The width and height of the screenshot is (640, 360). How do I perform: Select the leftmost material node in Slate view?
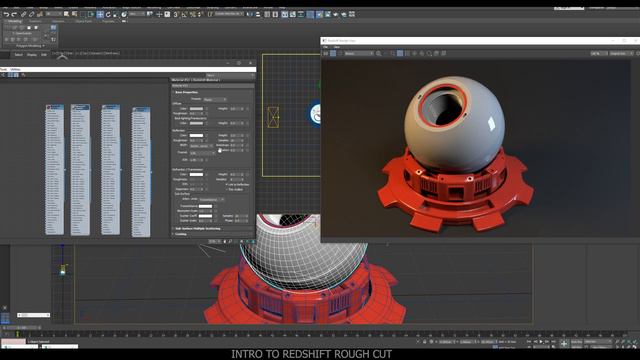coord(54,169)
